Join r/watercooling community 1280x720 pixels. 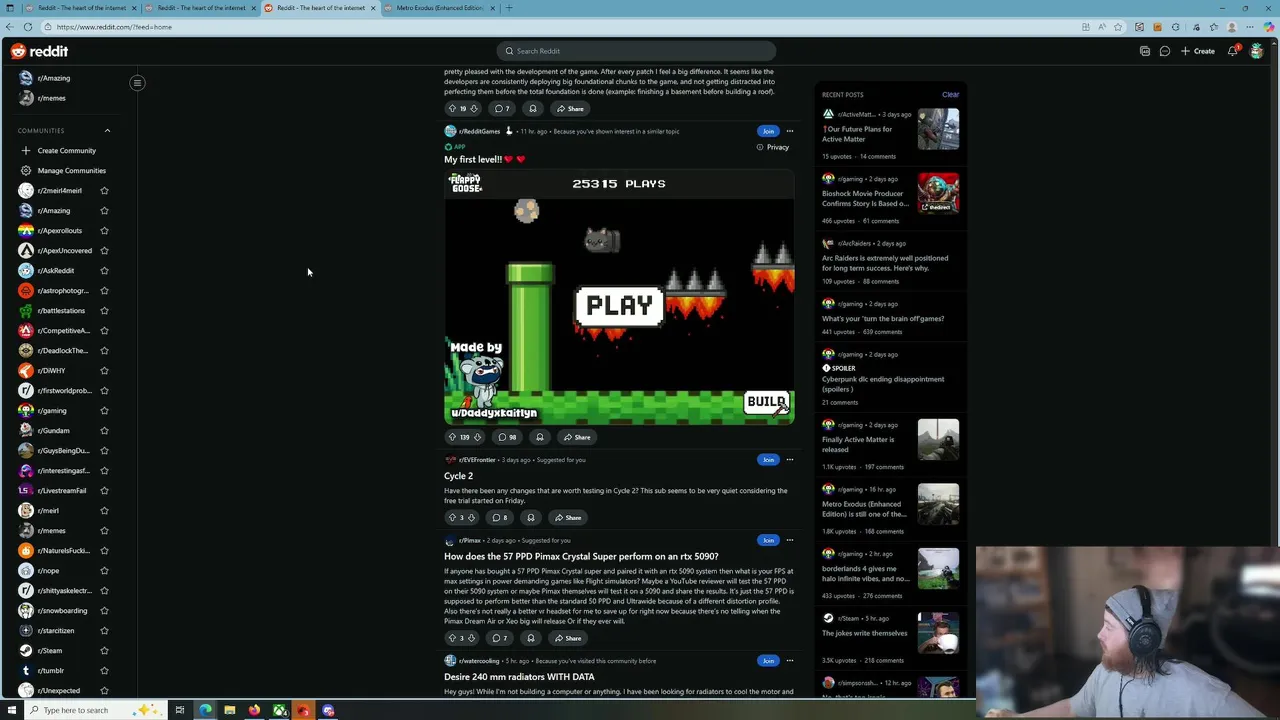point(768,661)
